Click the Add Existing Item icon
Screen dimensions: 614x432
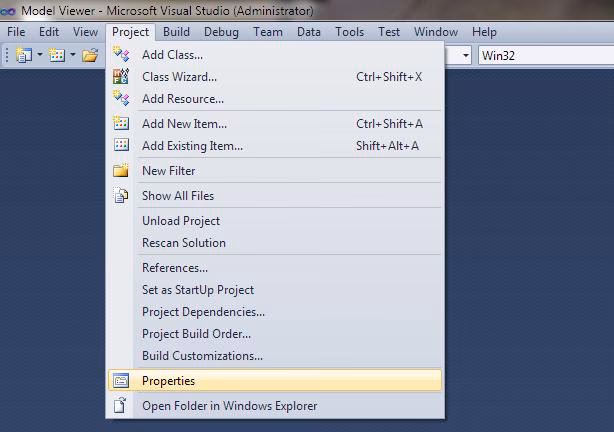(x=121, y=145)
